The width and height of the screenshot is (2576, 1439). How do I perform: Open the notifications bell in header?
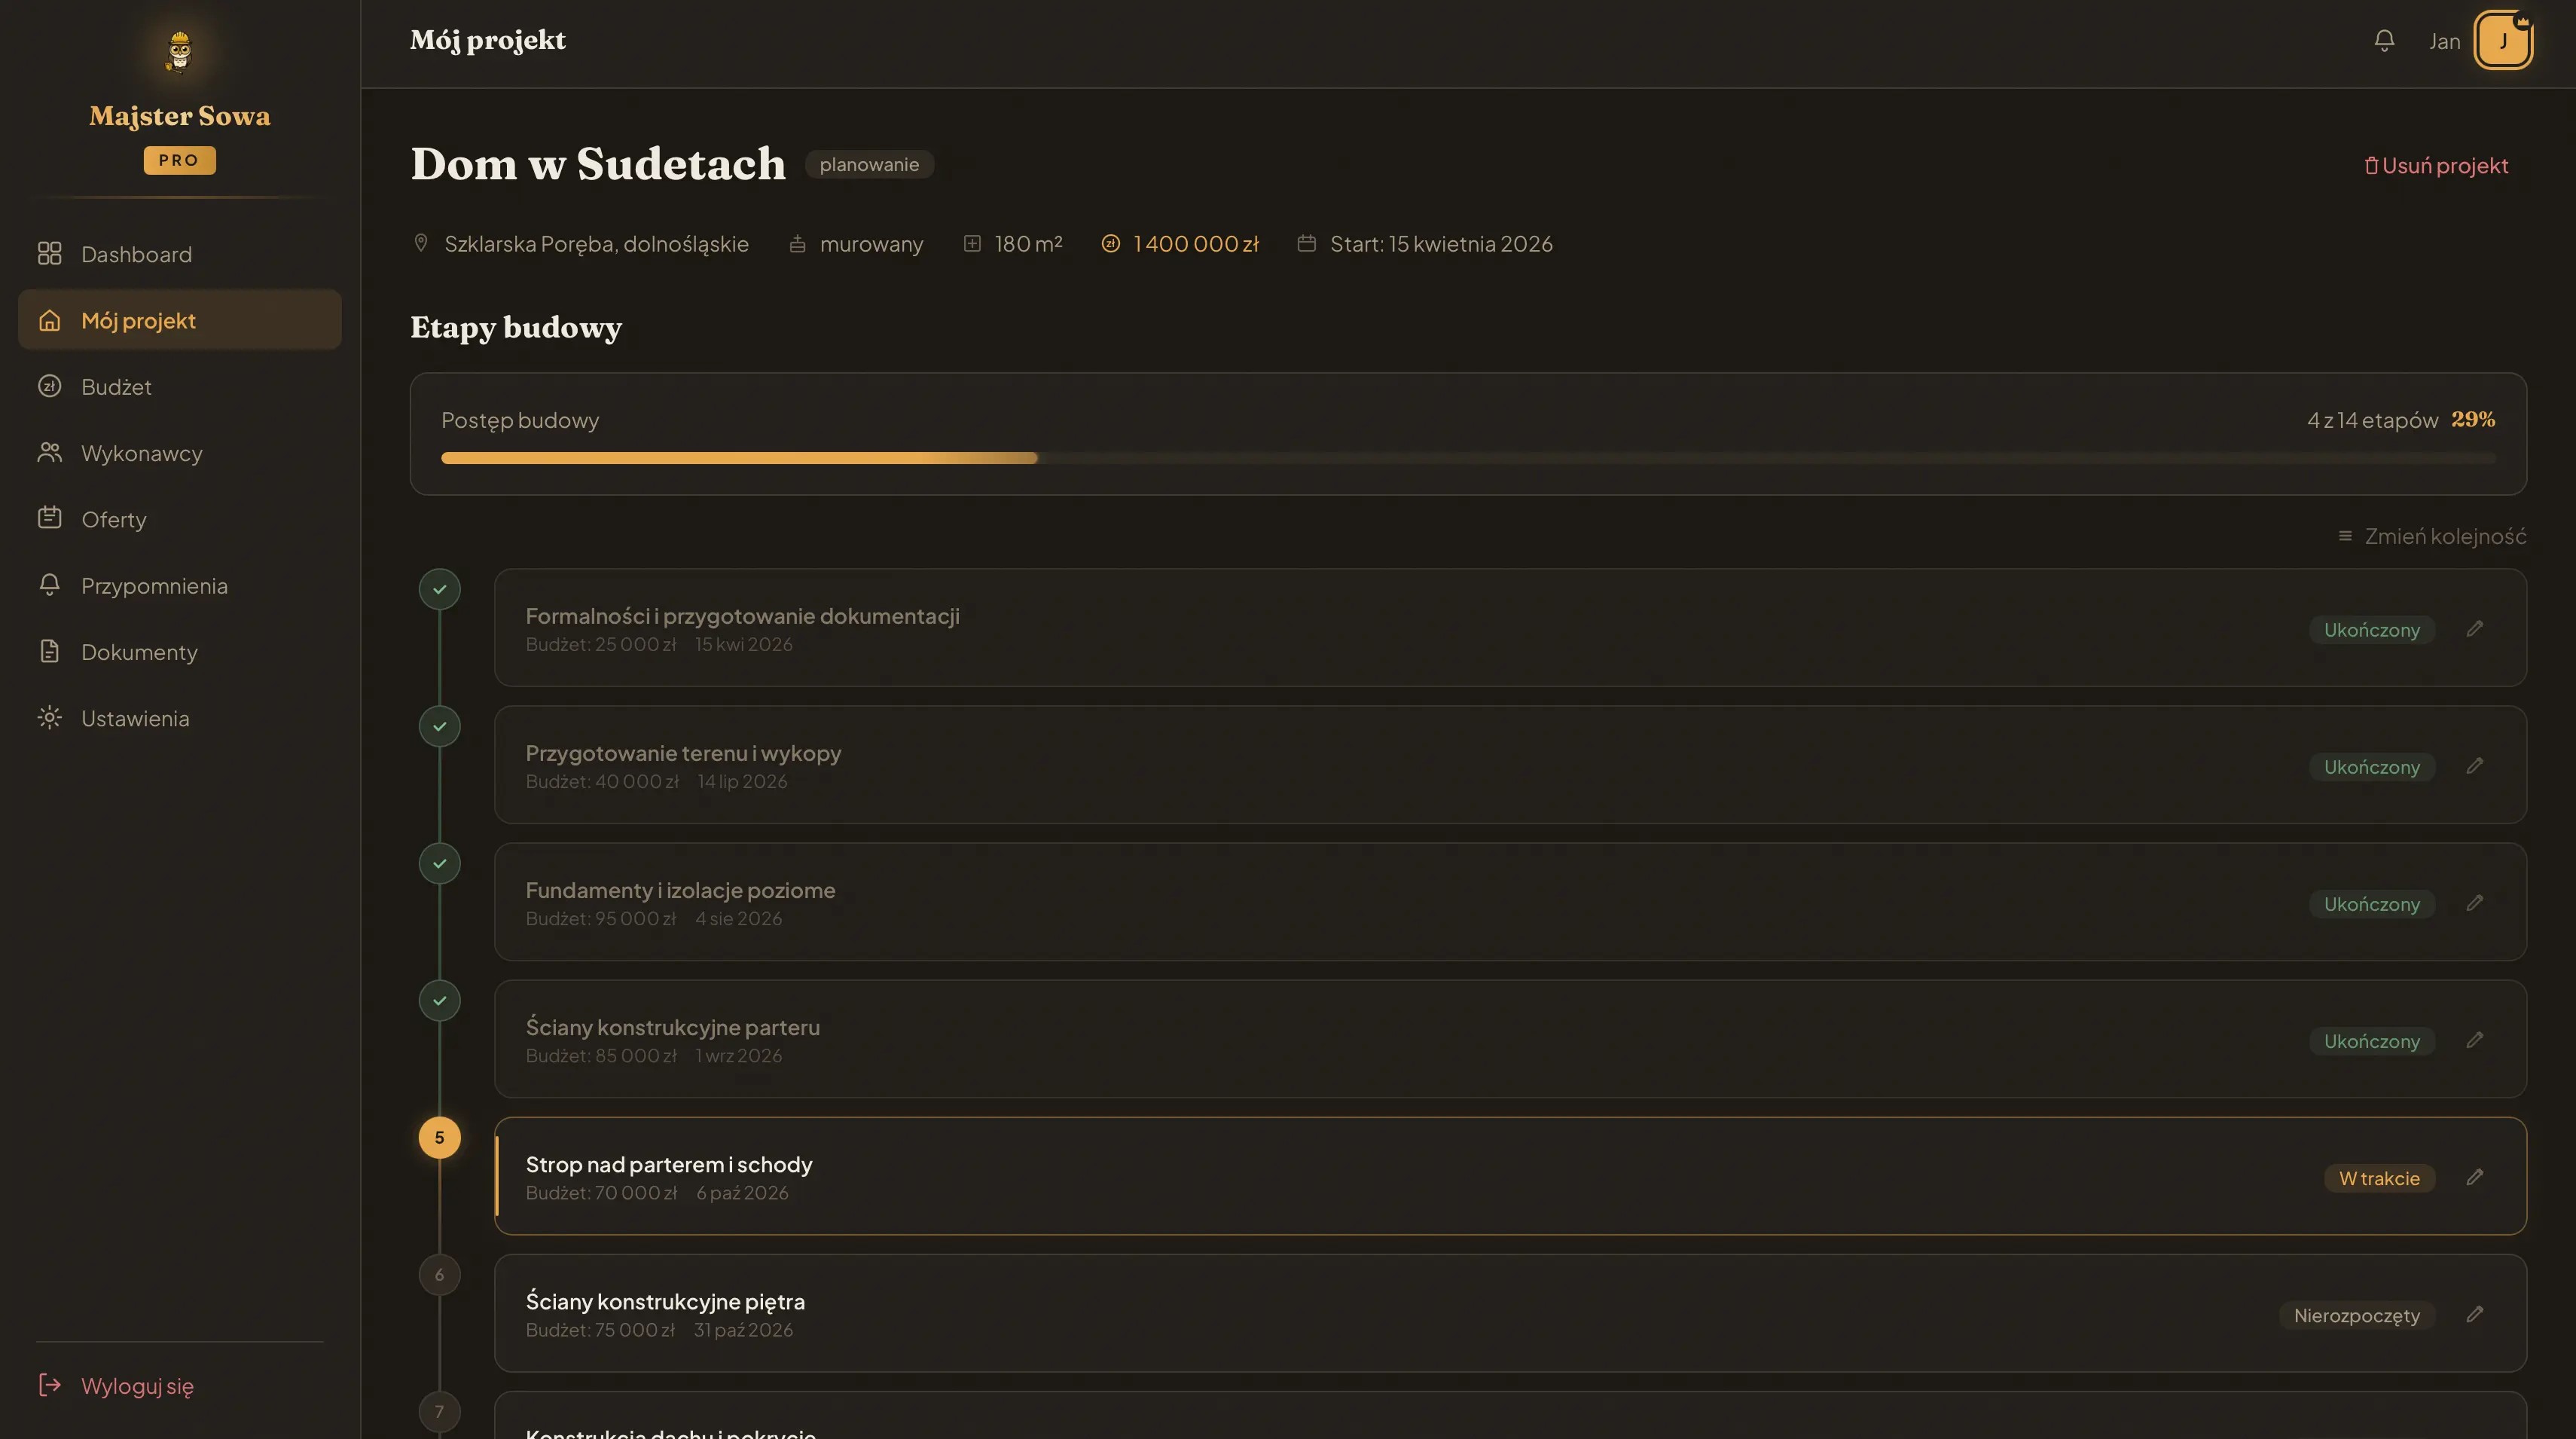[2384, 40]
